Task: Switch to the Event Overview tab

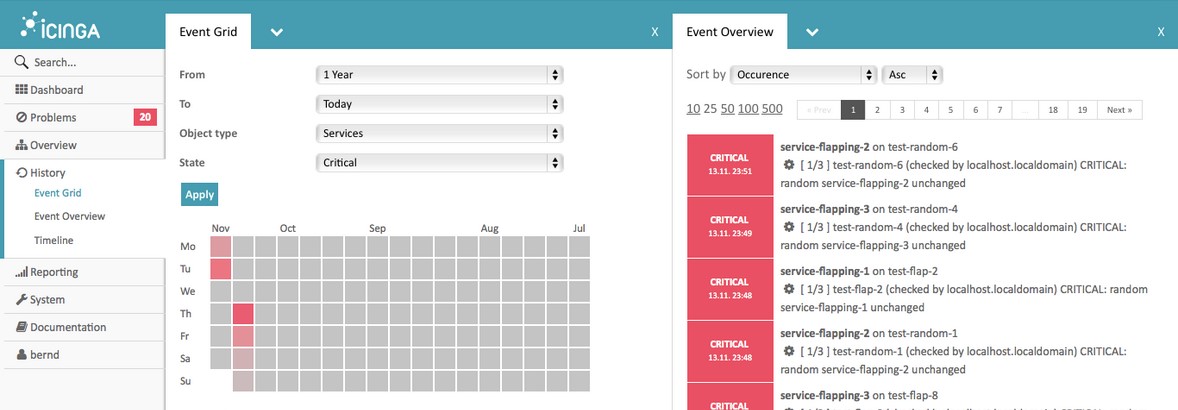Action: point(730,32)
